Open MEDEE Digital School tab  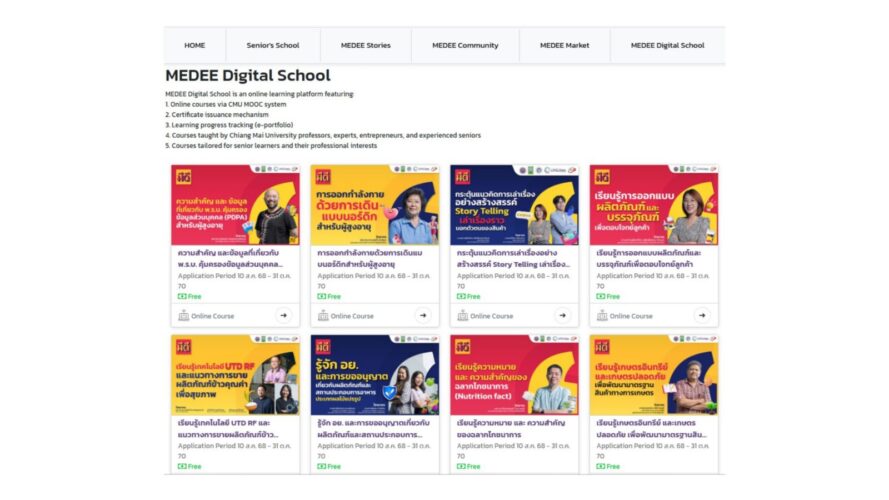click(667, 45)
